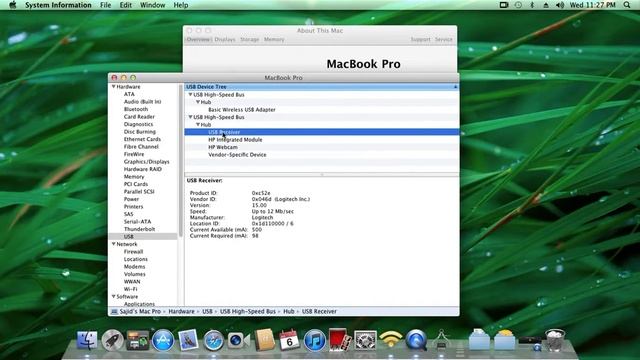The height and width of the screenshot is (360, 640).
Task: Open the File menu
Action: [x=105, y=5]
